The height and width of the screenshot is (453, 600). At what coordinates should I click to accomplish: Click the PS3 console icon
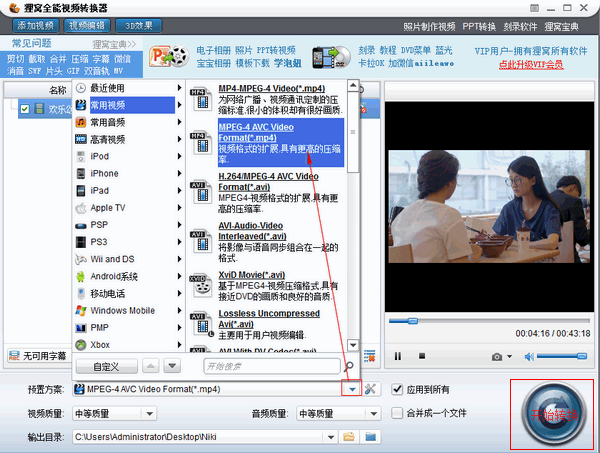81,242
